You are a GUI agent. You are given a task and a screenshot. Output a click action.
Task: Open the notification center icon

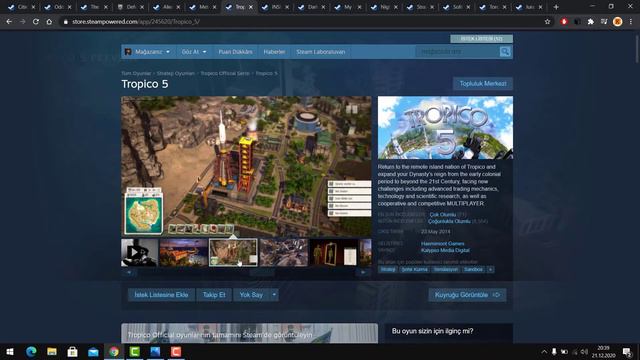point(627,351)
